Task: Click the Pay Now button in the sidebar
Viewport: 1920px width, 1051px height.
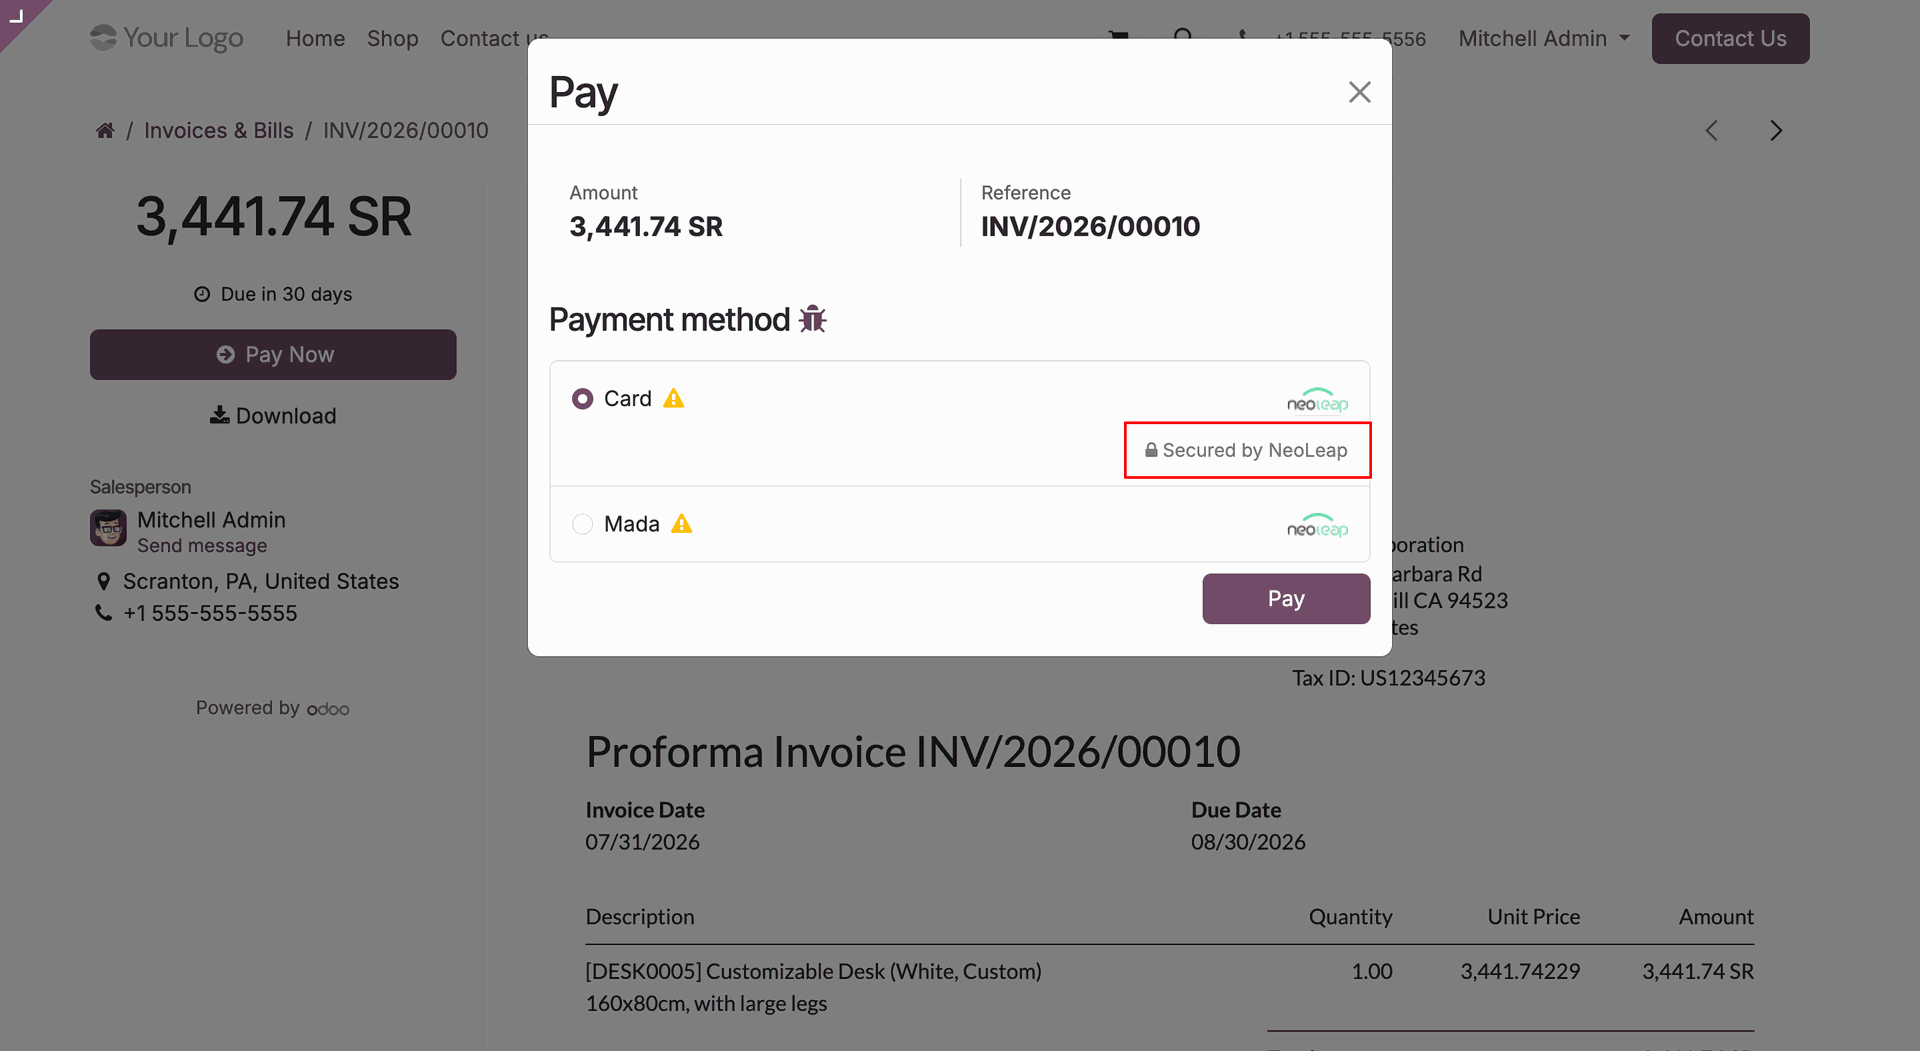Action: (x=273, y=355)
